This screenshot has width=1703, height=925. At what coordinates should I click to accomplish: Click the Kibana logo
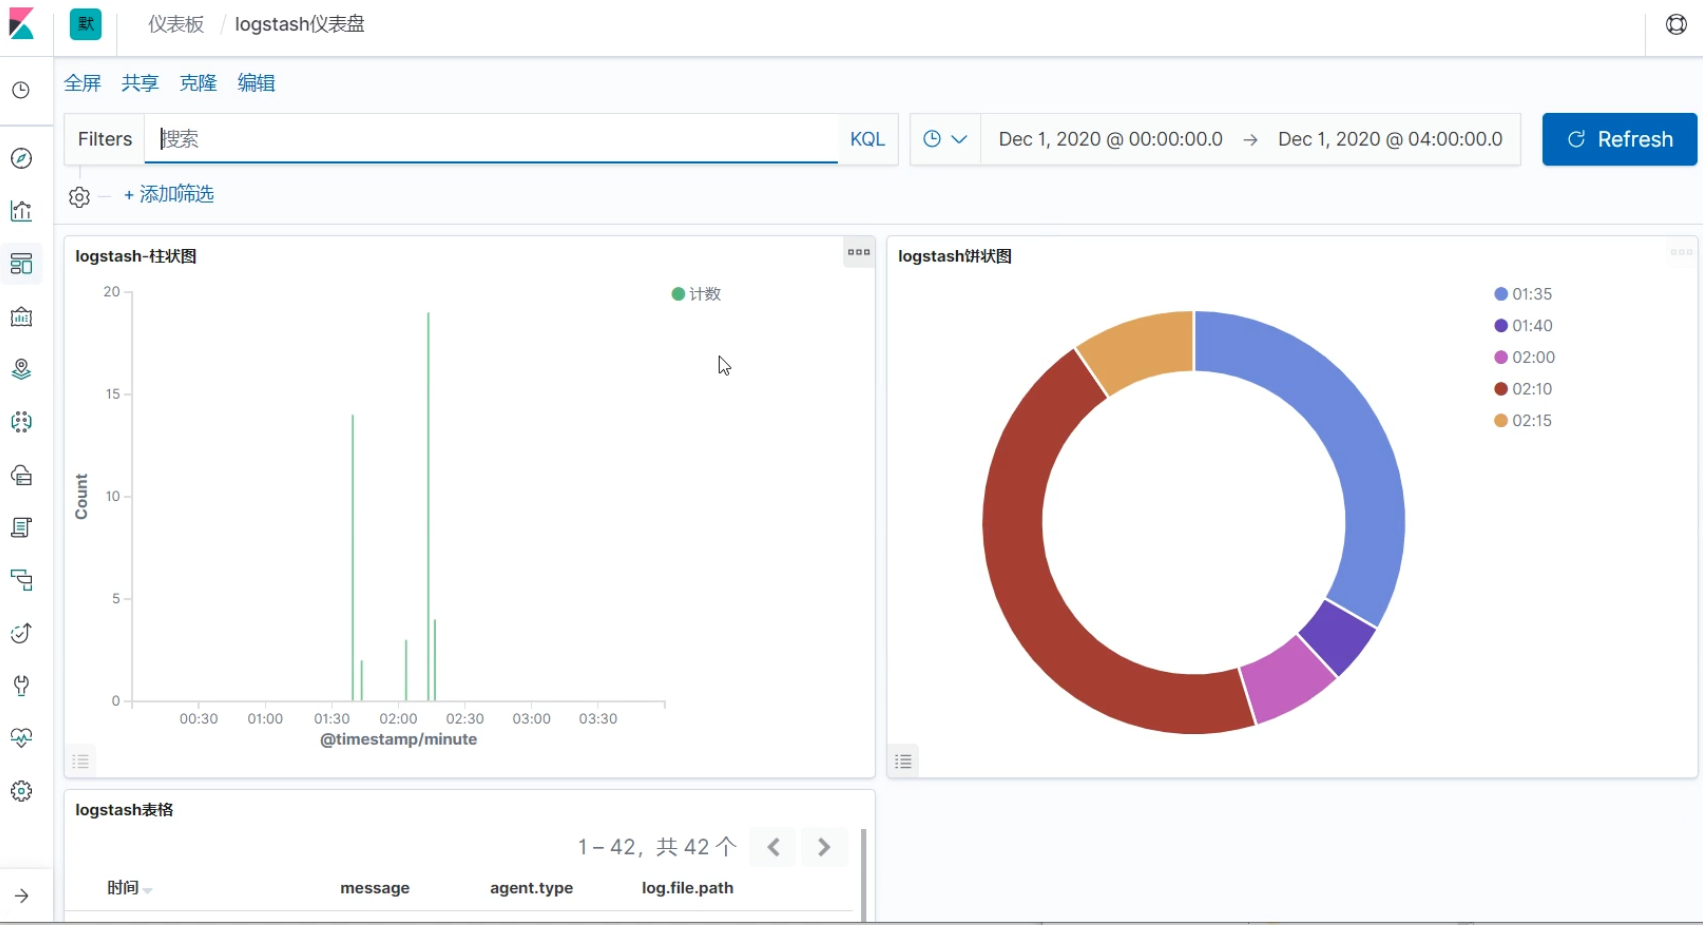coord(21,24)
